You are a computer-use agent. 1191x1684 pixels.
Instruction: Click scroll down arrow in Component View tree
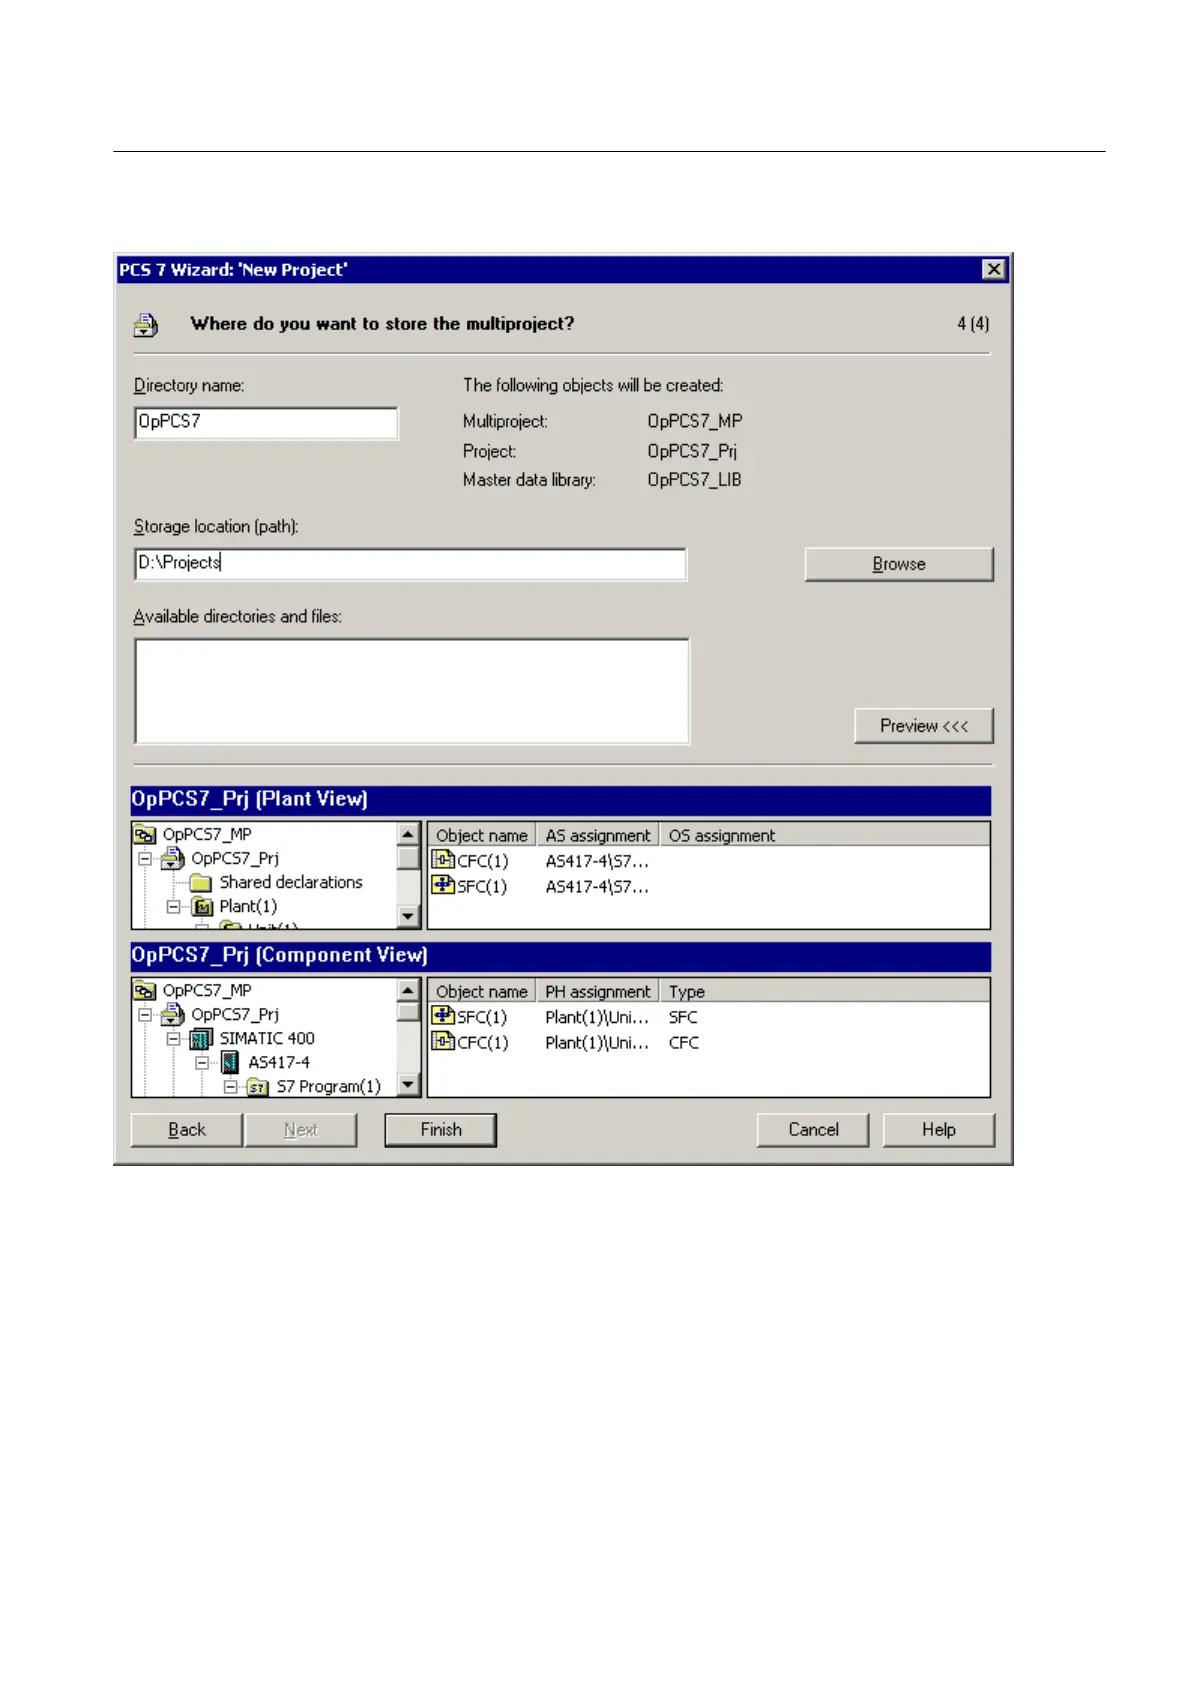408,1085
